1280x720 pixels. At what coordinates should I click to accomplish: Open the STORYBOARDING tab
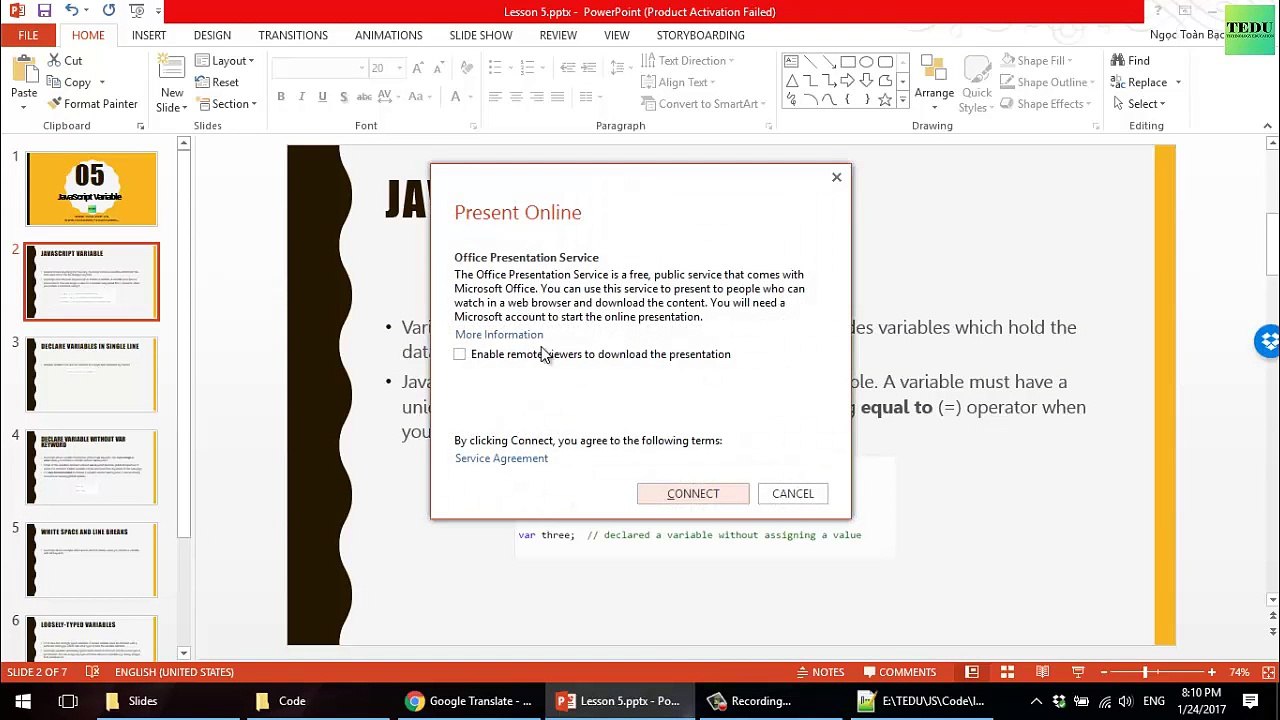pyautogui.click(x=700, y=35)
